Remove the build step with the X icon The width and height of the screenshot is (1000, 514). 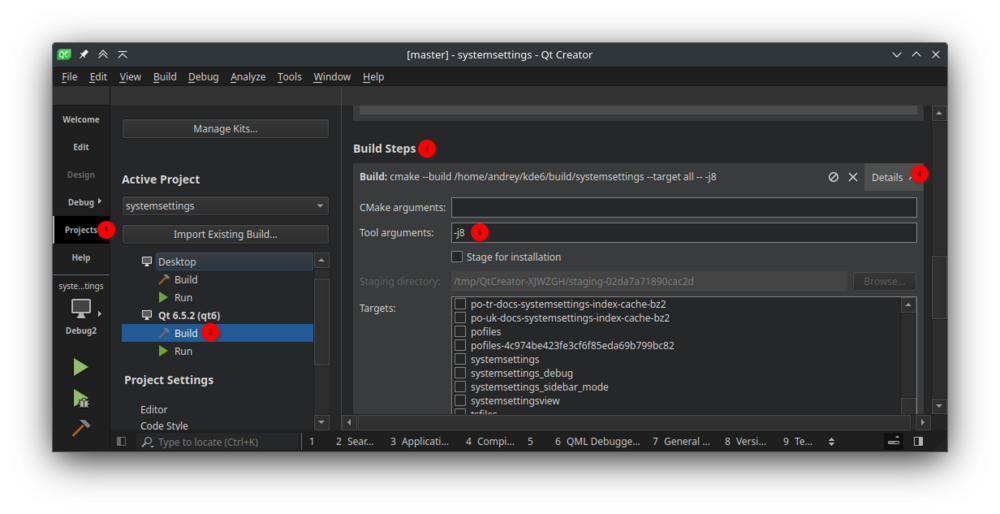pyautogui.click(x=853, y=177)
